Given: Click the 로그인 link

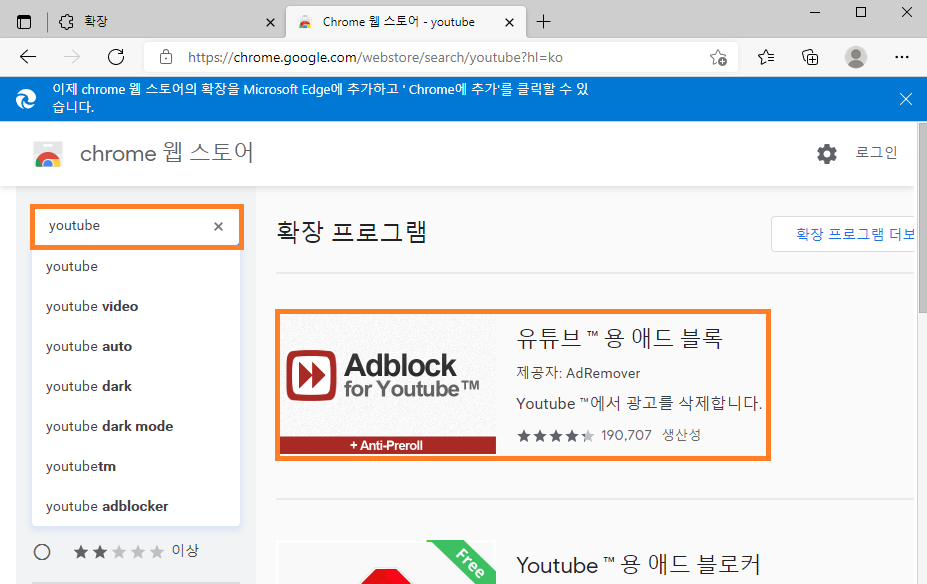Looking at the screenshot, I should click(876, 153).
